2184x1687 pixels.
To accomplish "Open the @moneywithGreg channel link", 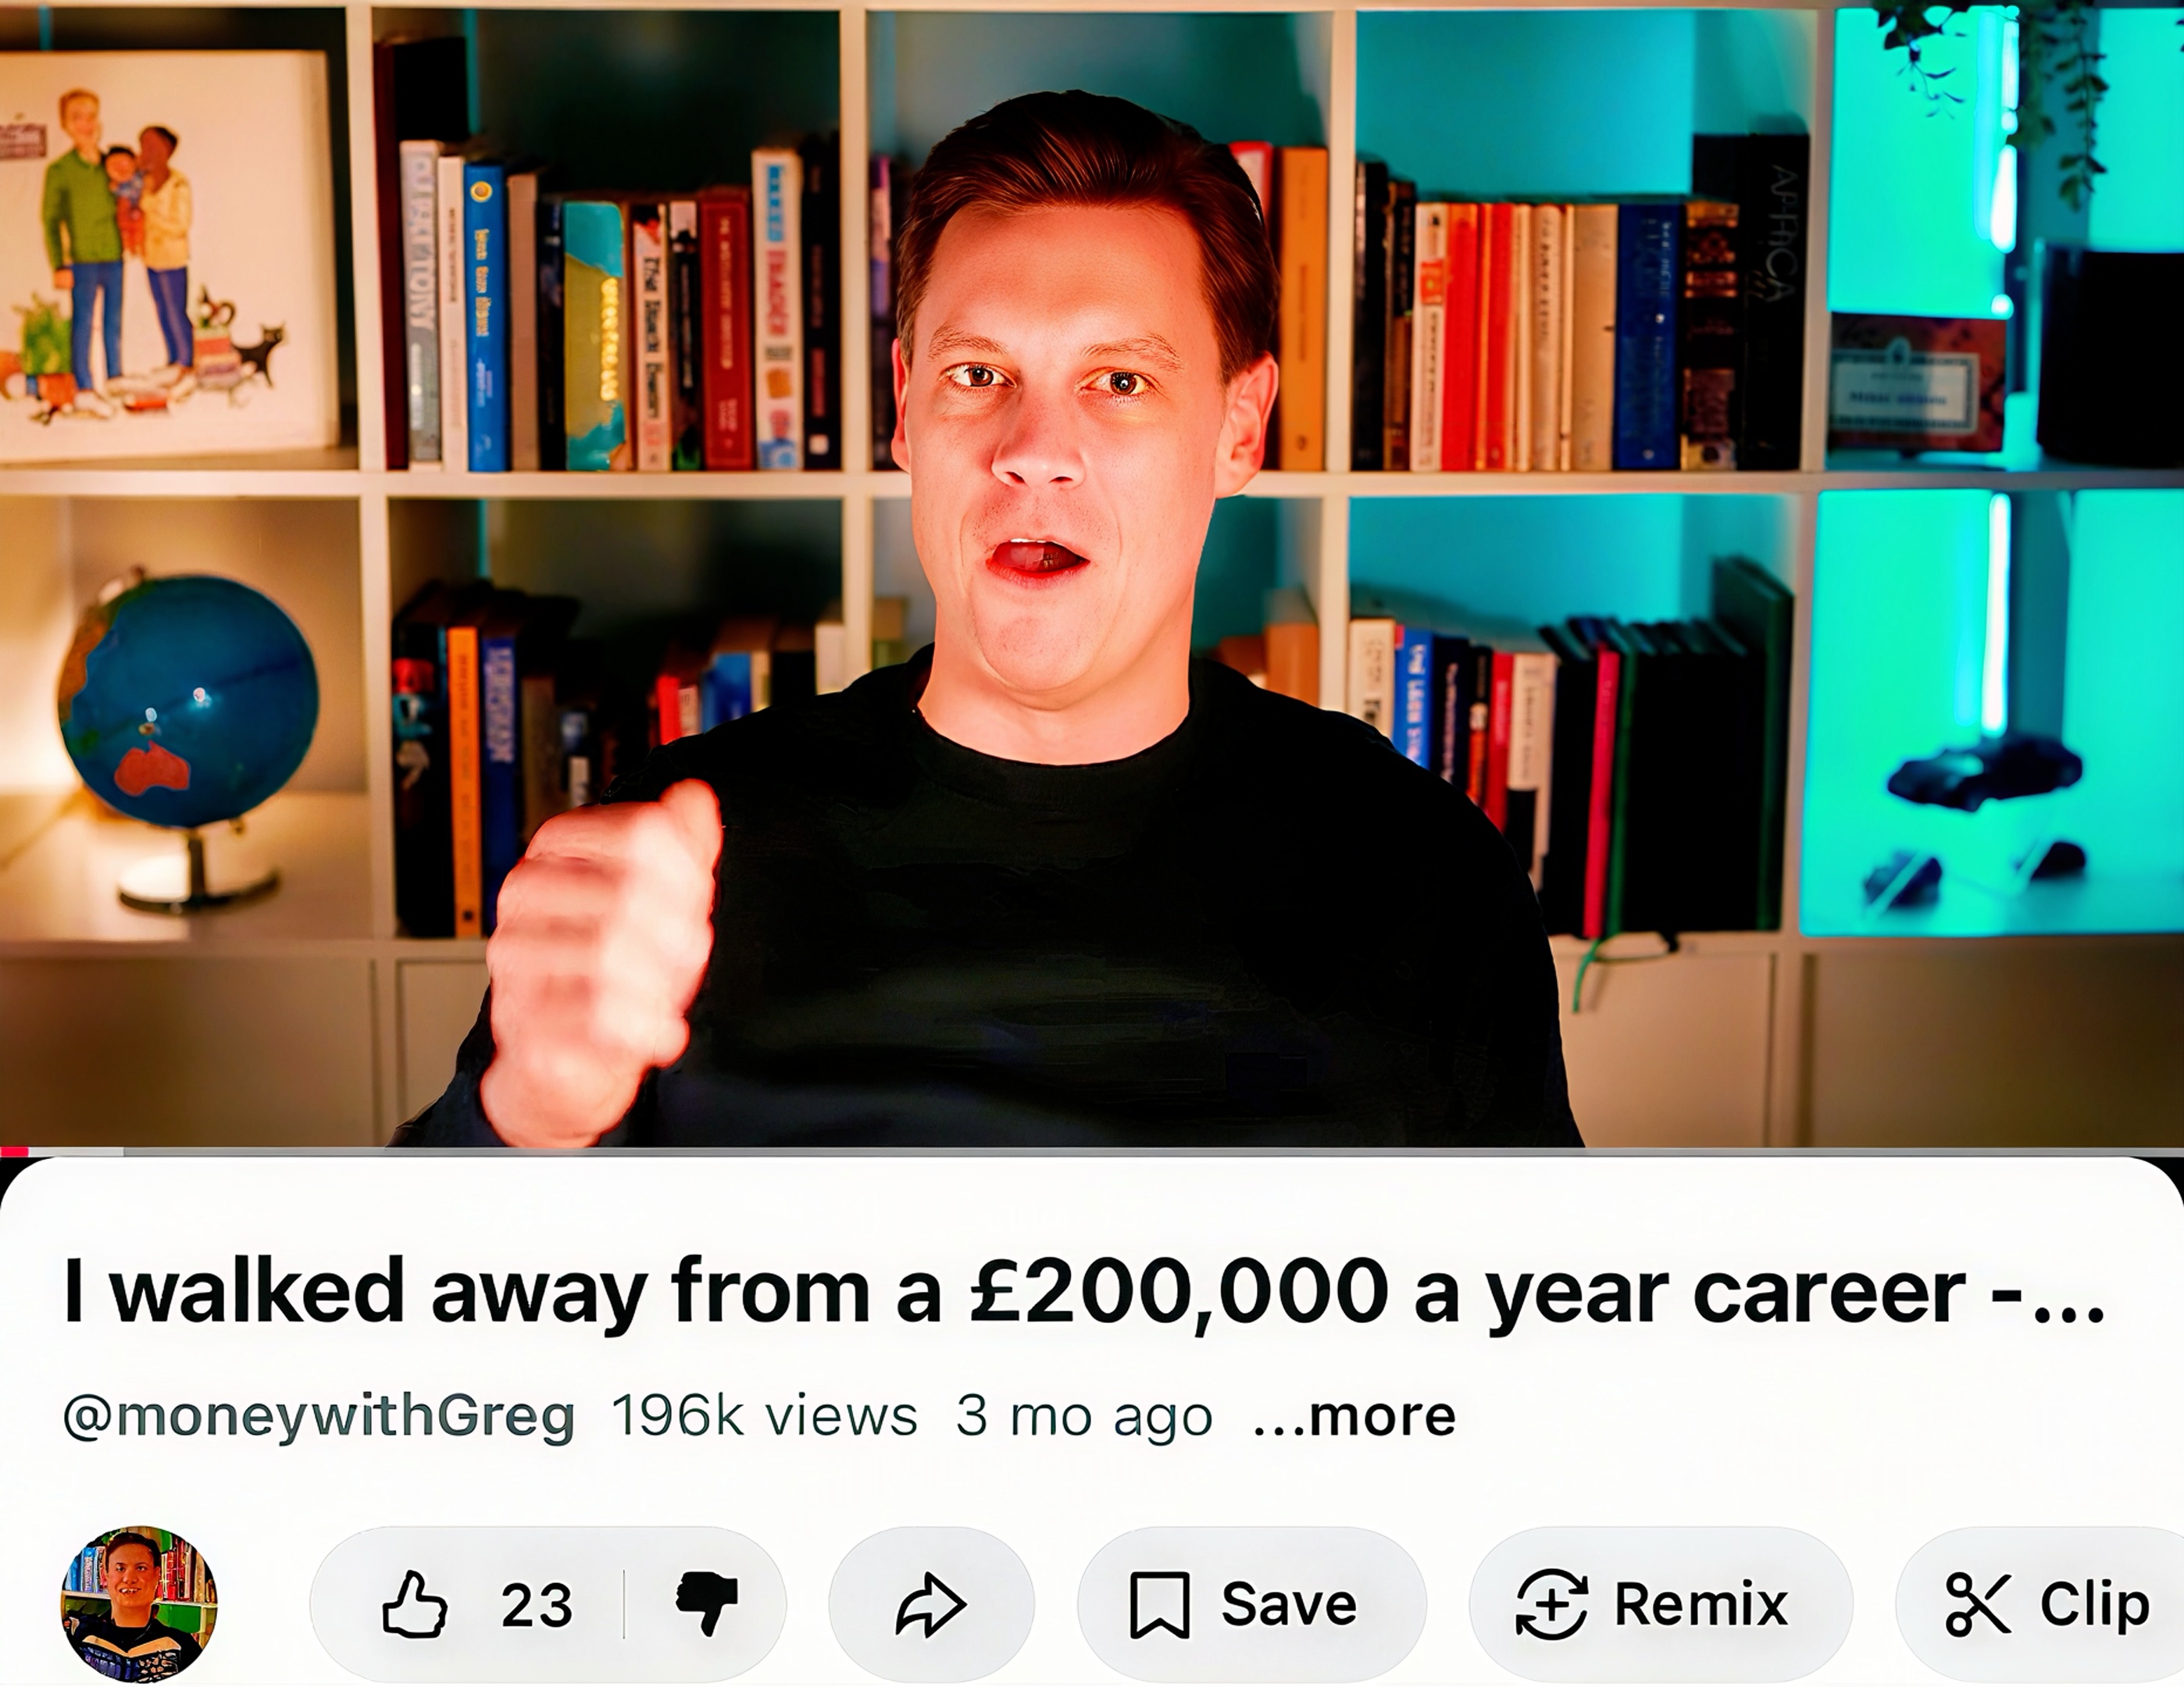I will tap(319, 1417).
